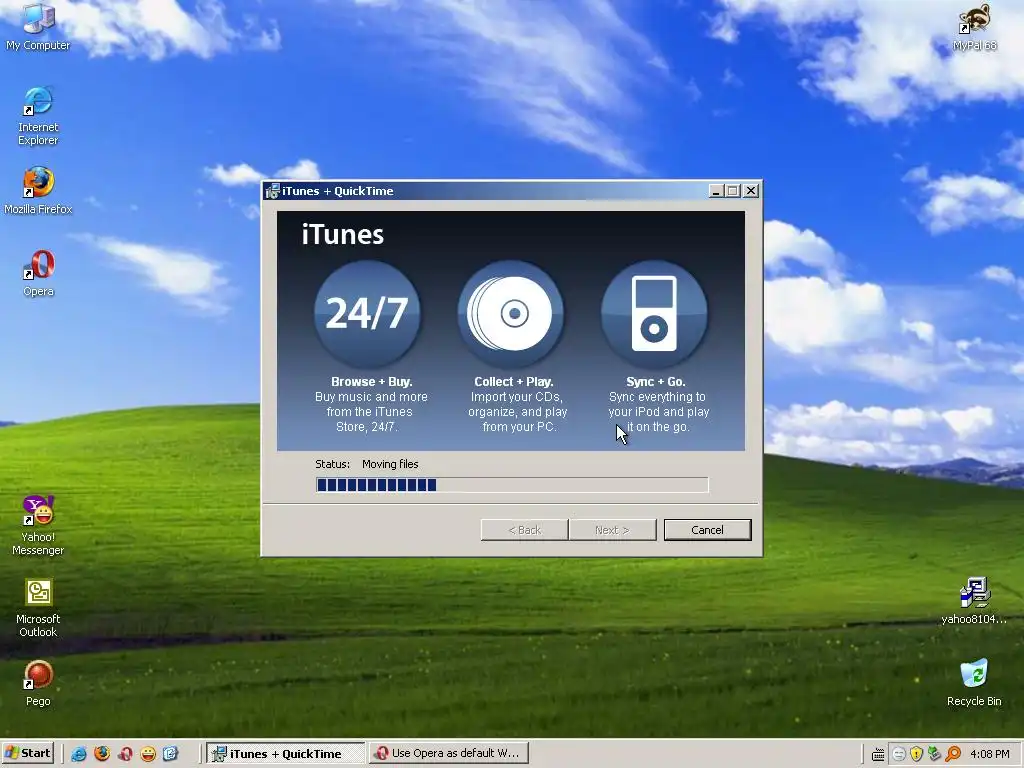Select MyPal 68 desktop shortcut
This screenshot has width=1024, height=768.
pyautogui.click(x=974, y=26)
